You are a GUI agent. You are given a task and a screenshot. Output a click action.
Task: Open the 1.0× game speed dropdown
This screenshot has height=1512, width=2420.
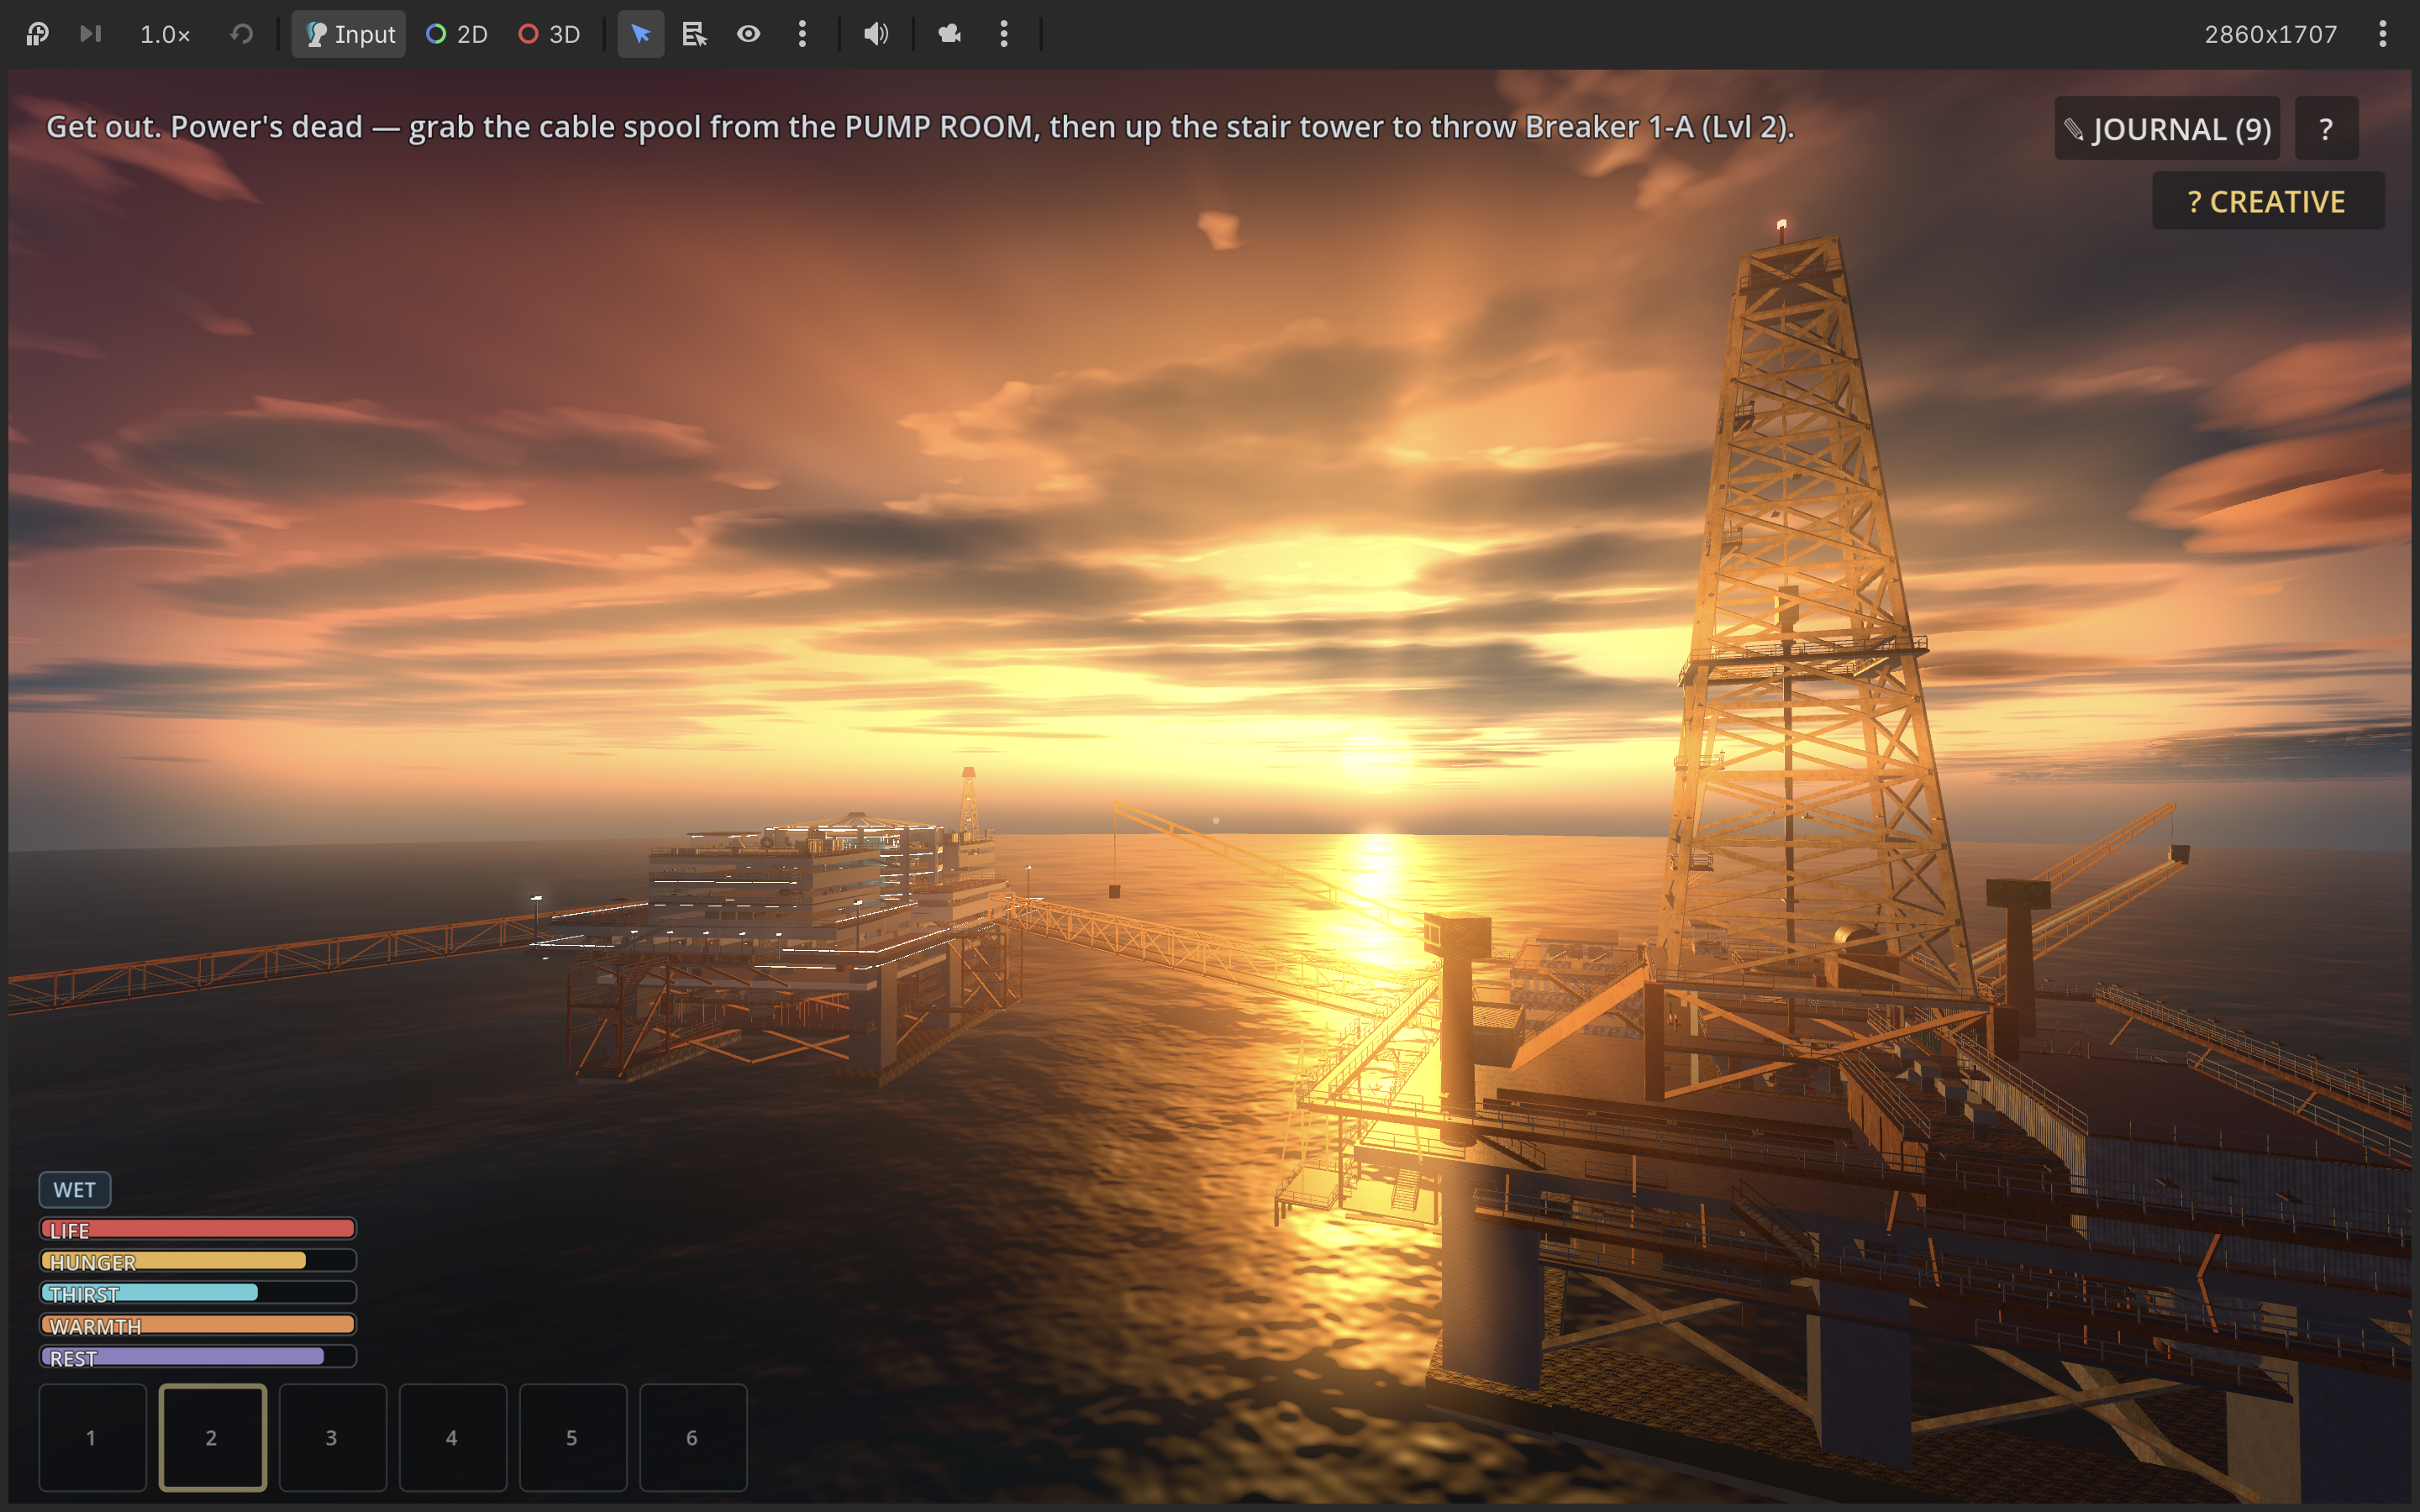coord(165,34)
